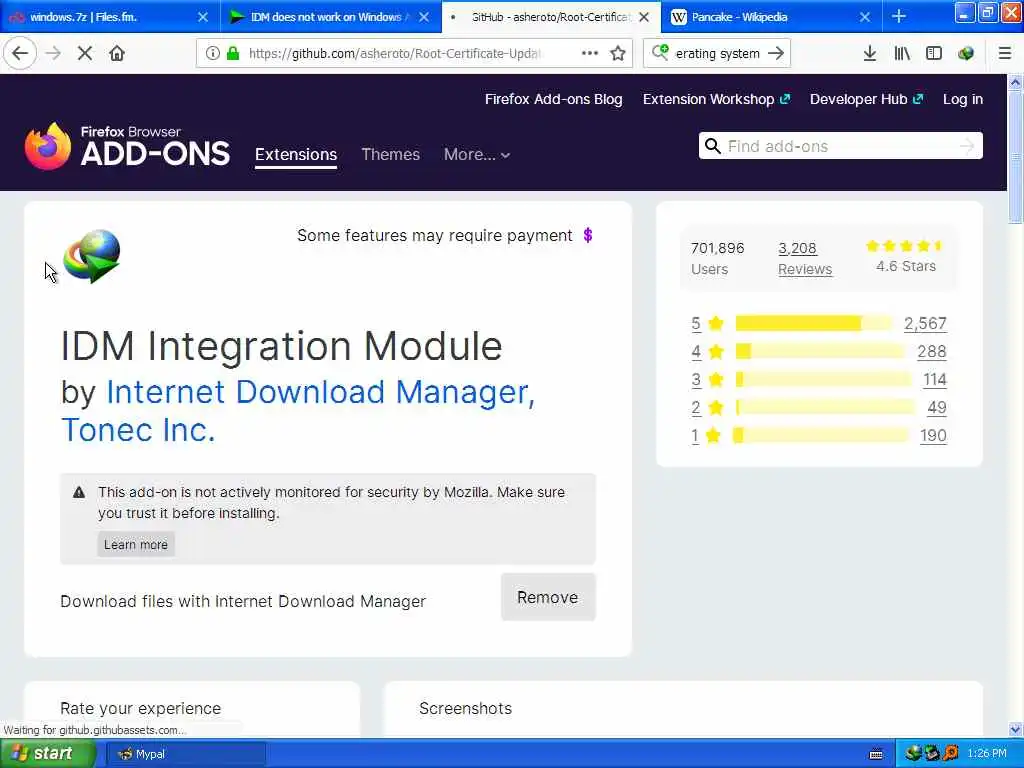The image size is (1024, 768).
Task: View 4-star reviews count 288
Action: tap(932, 351)
